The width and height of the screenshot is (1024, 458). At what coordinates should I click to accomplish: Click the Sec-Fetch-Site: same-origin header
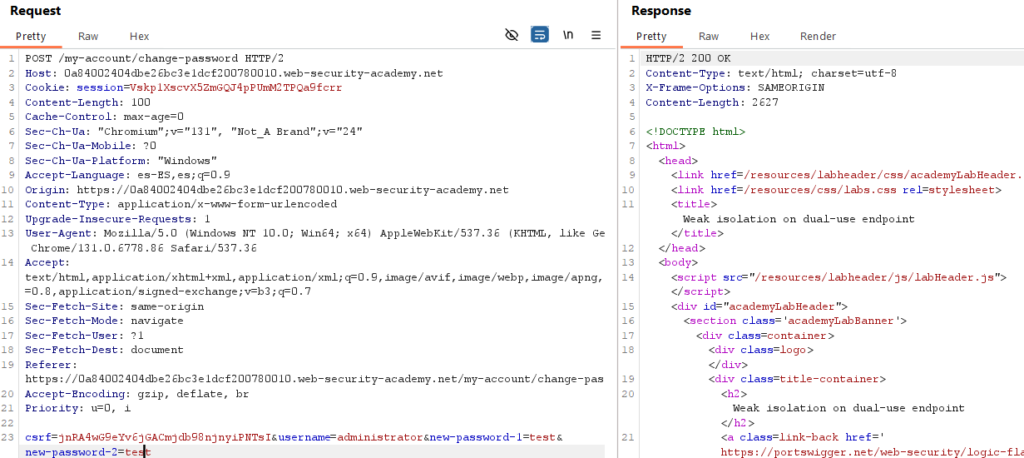[x=114, y=306]
